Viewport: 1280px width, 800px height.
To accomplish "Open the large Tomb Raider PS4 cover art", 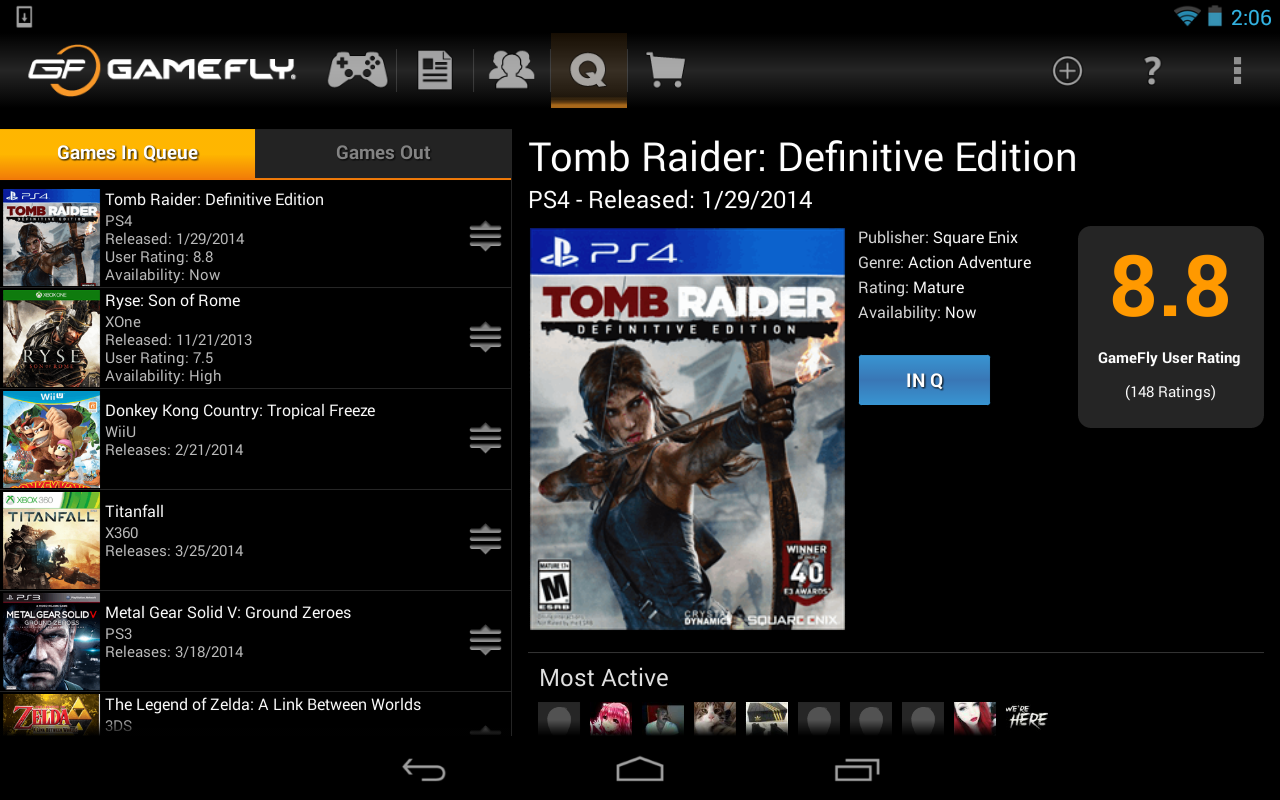I will [687, 429].
